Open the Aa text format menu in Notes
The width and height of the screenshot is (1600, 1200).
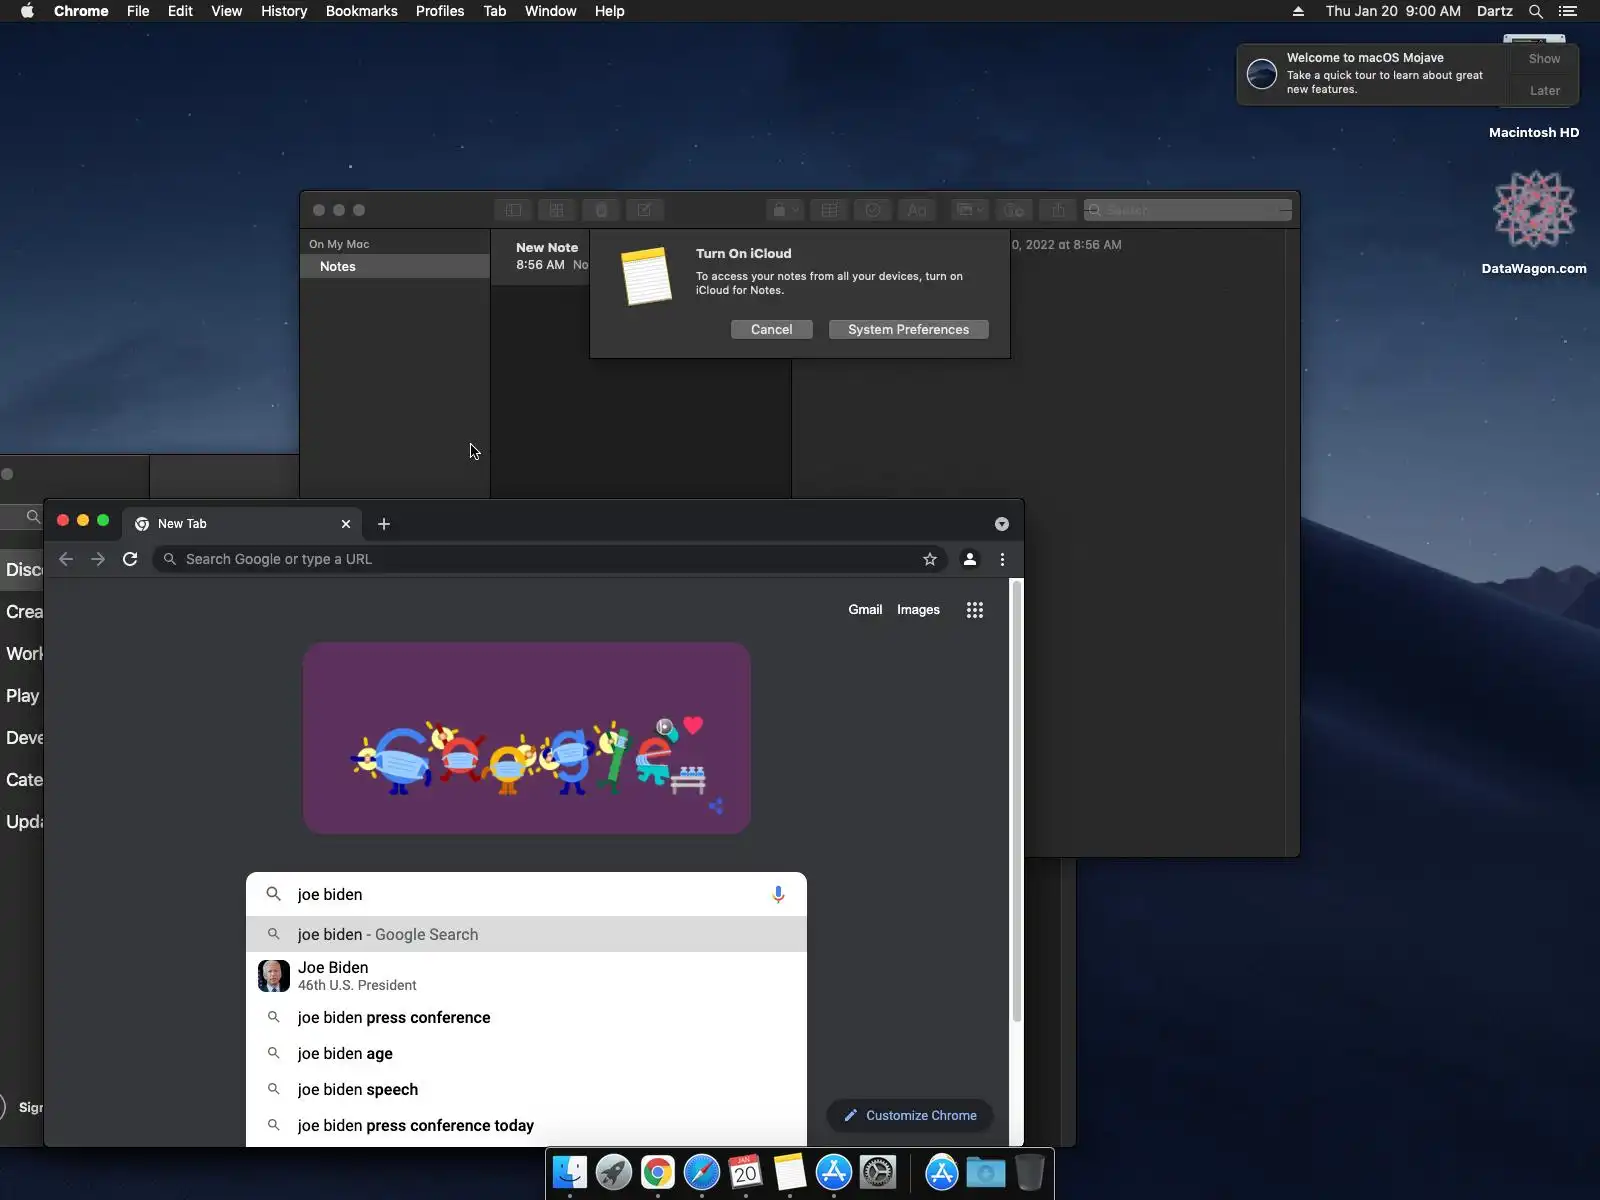pos(917,210)
